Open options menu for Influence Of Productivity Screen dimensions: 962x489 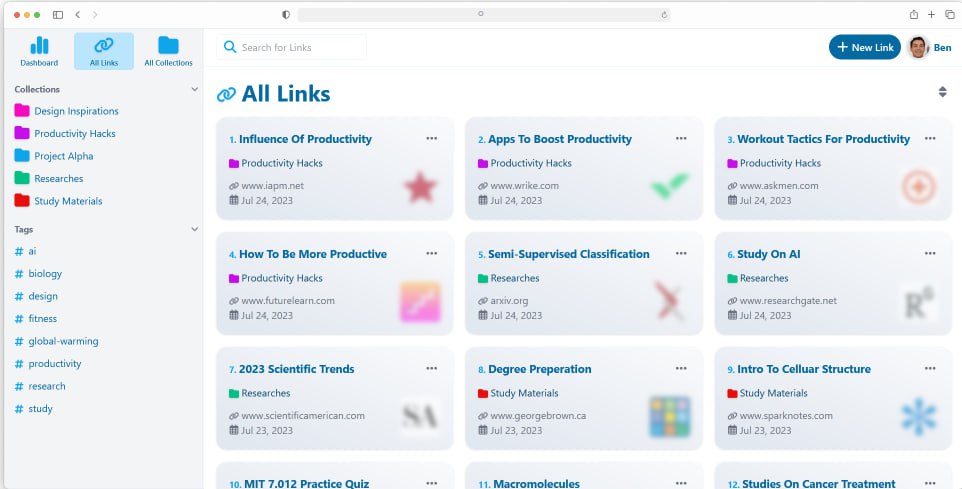tap(432, 139)
